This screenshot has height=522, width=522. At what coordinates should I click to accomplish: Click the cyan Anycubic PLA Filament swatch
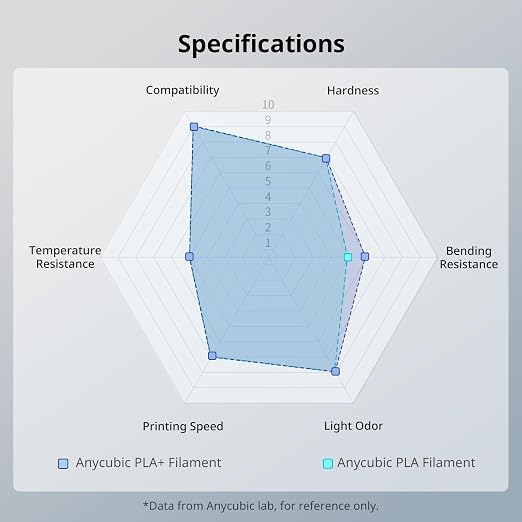coord(328,464)
